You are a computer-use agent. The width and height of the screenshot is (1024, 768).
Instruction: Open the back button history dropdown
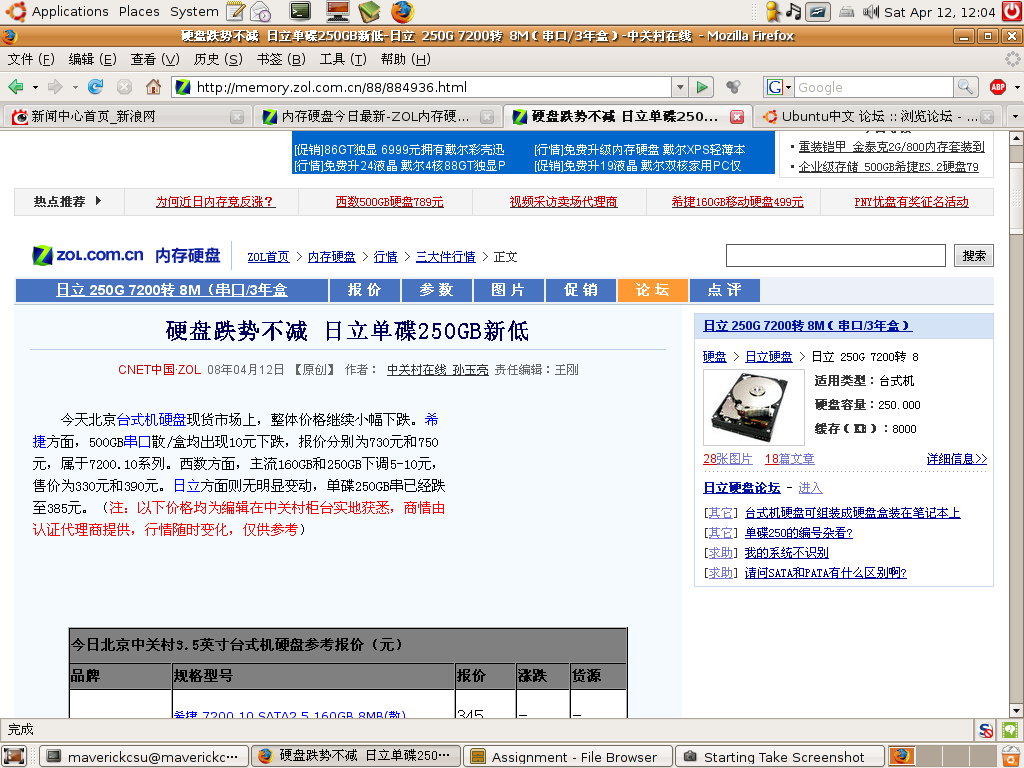pos(35,87)
